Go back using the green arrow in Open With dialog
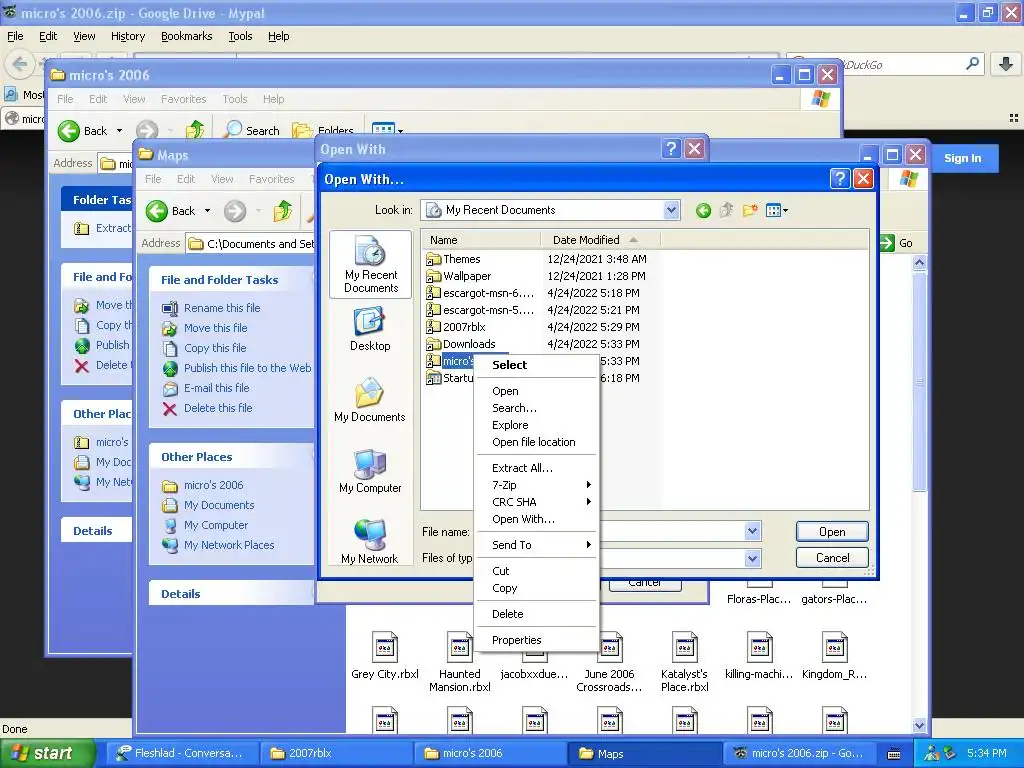Image resolution: width=1024 pixels, height=768 pixels. 703,210
